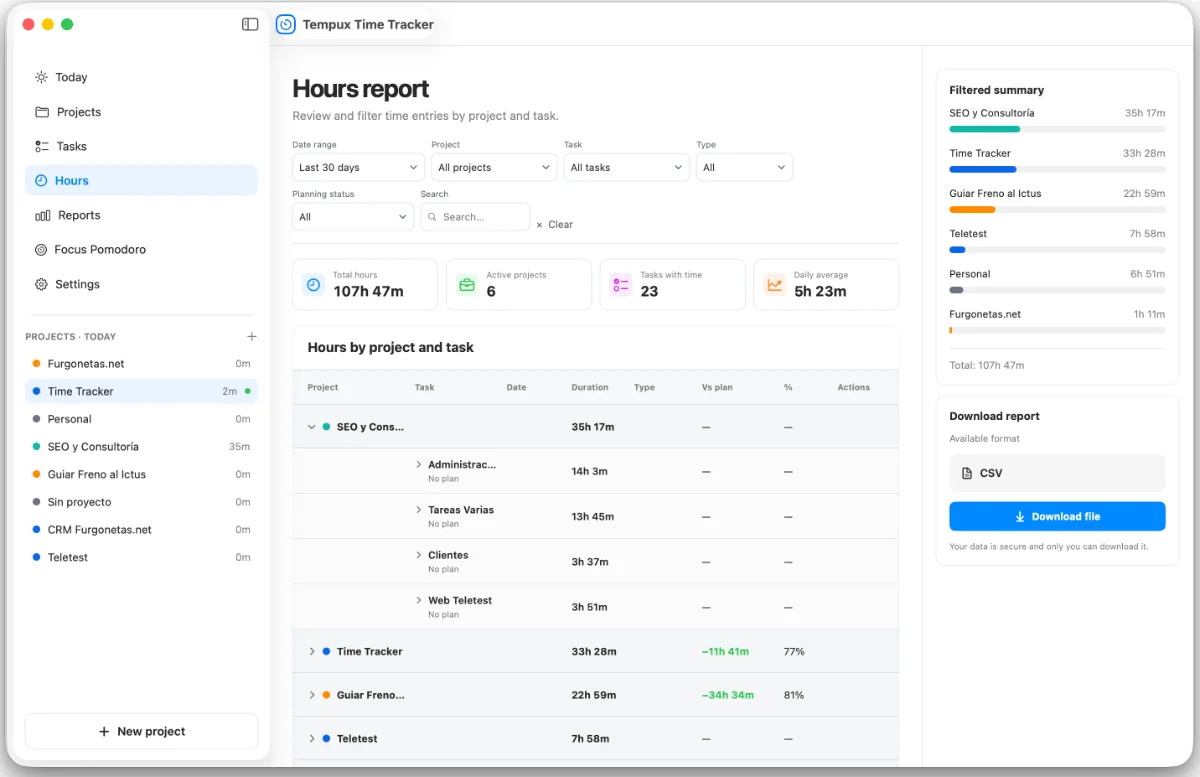The image size is (1200, 777).
Task: Select Time Tracker in the sidebar projects list
Action: [x=141, y=392]
